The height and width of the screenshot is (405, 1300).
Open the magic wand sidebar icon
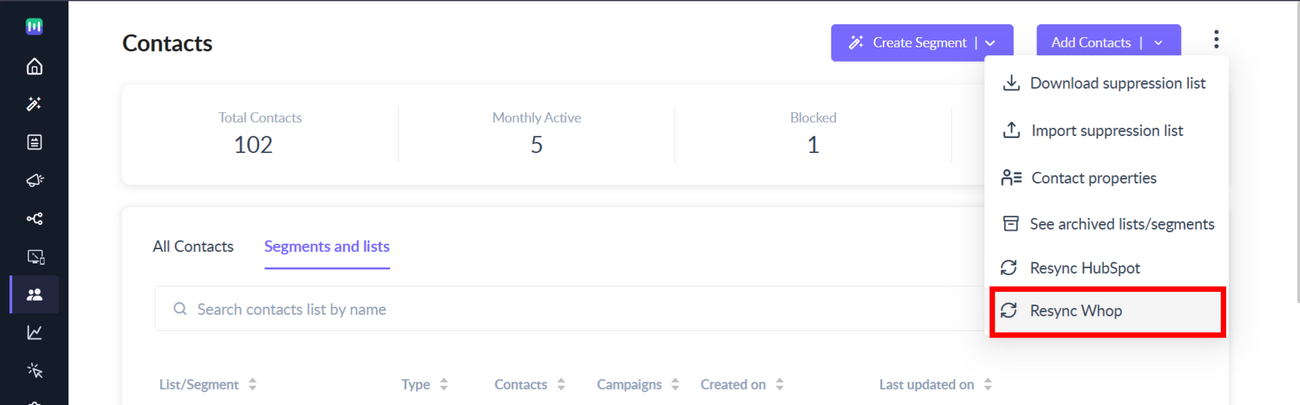click(x=34, y=105)
